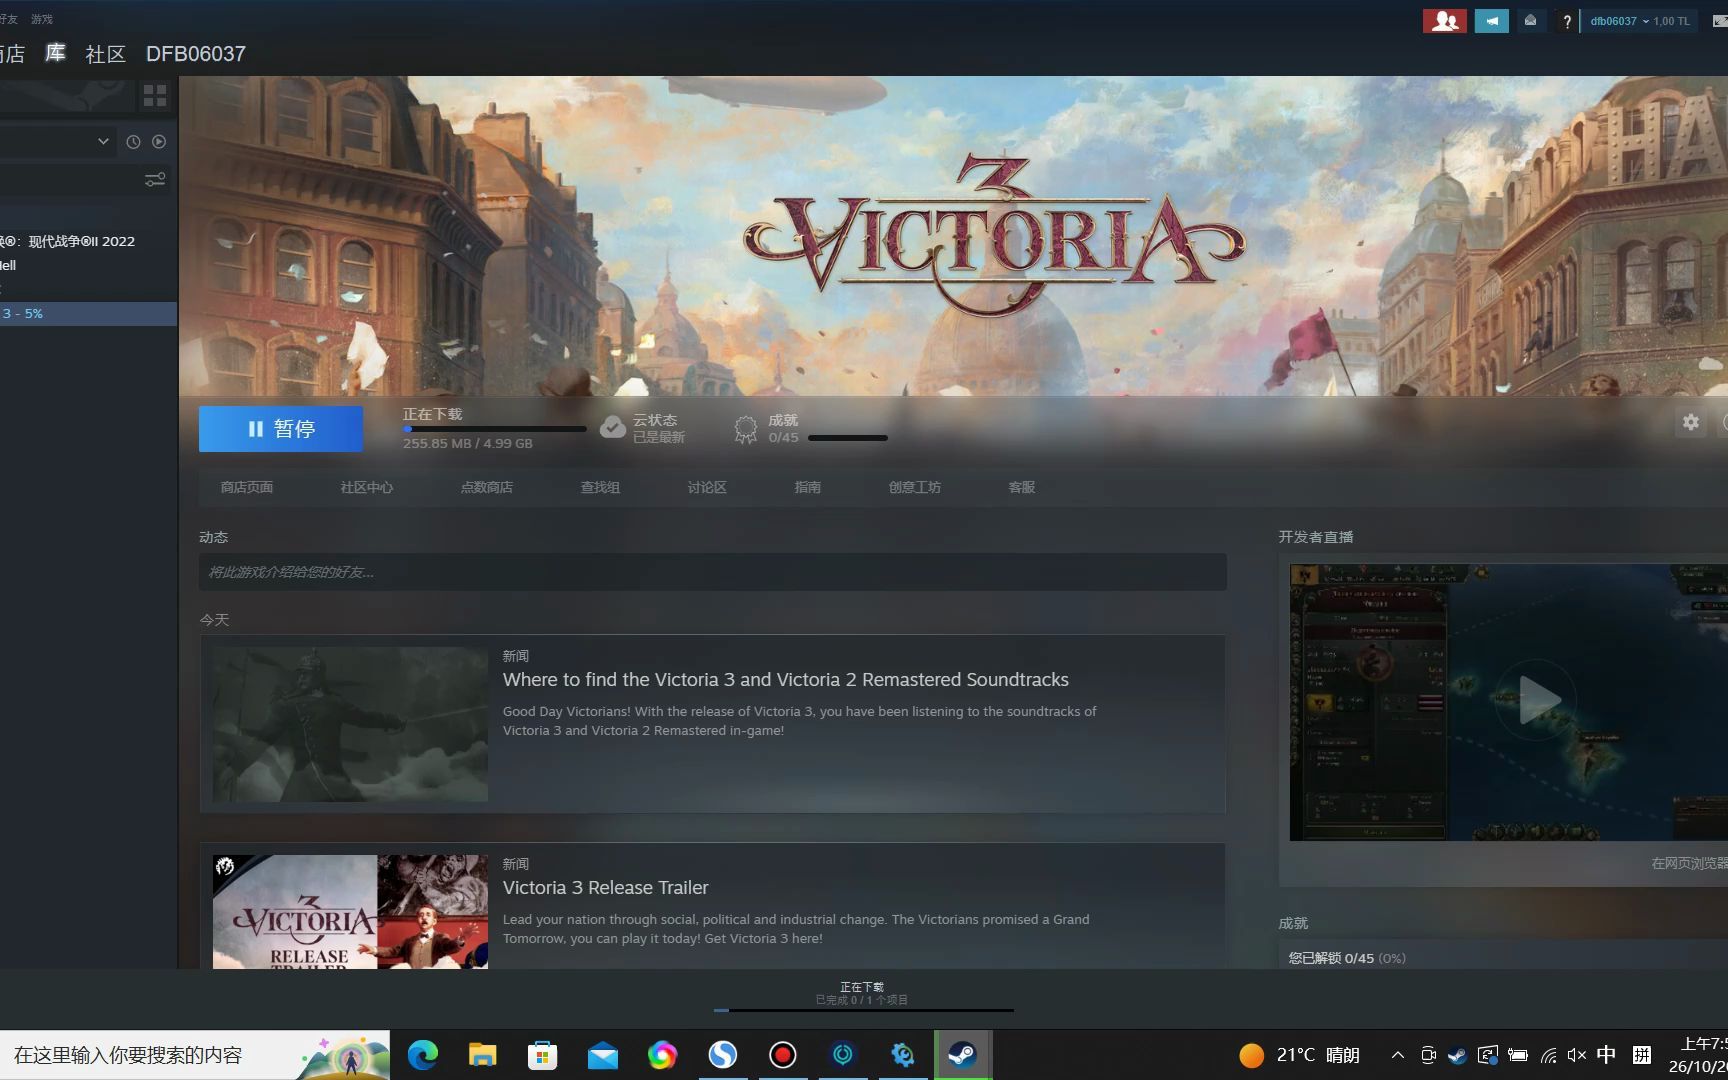Open the library advanced filter sliders icon
Image resolution: width=1728 pixels, height=1080 pixels.
[x=155, y=180]
